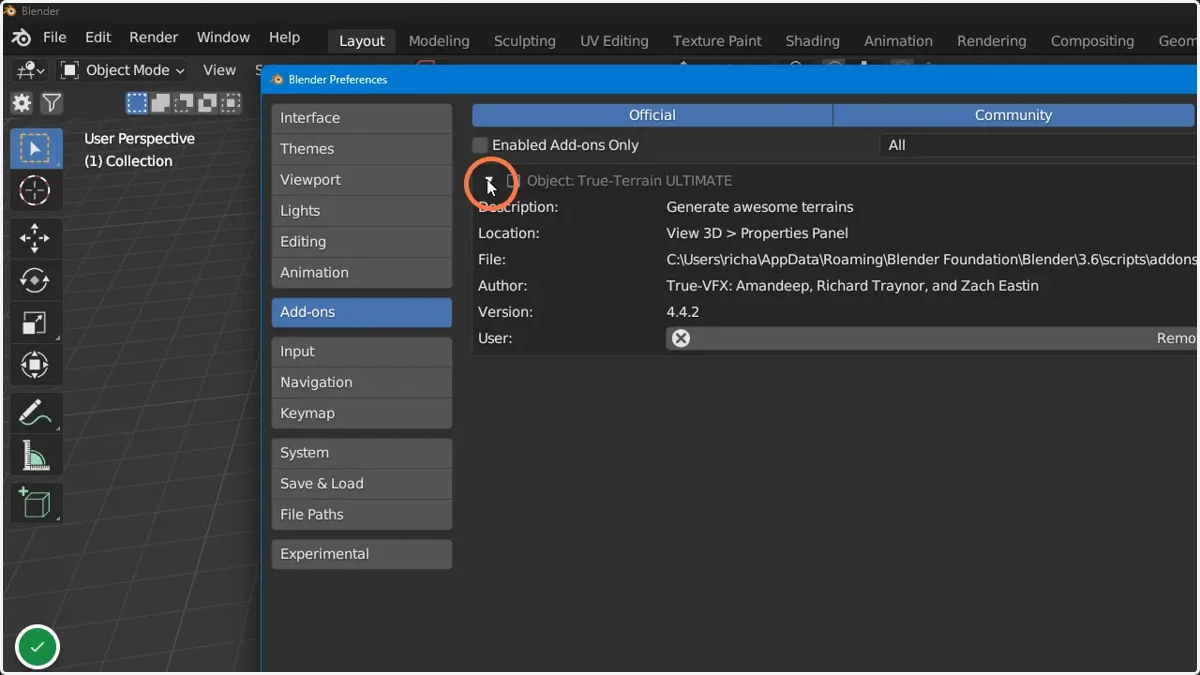Open the View menu in 3D viewport header

[219, 70]
